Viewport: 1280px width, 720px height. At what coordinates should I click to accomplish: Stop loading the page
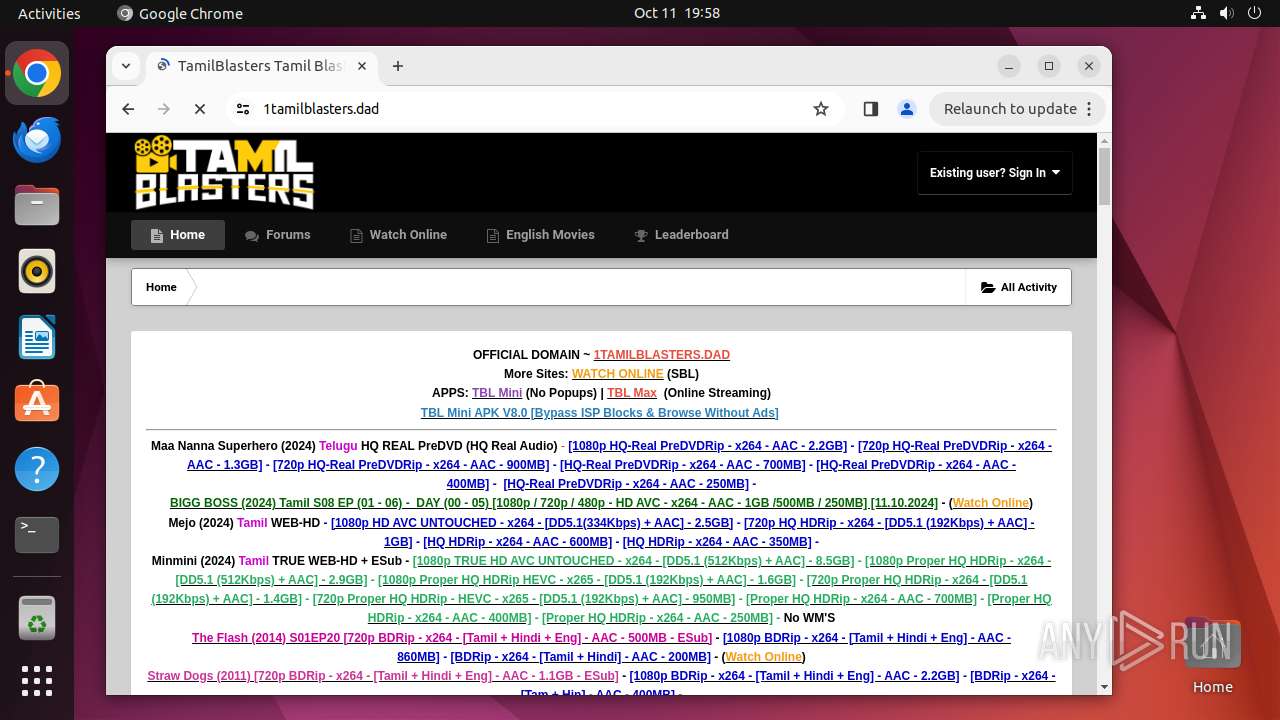(200, 109)
